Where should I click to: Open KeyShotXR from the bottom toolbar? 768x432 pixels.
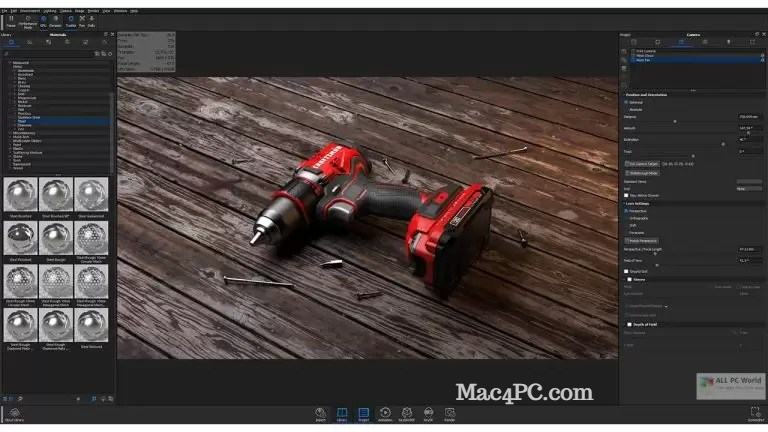pyautogui.click(x=407, y=414)
